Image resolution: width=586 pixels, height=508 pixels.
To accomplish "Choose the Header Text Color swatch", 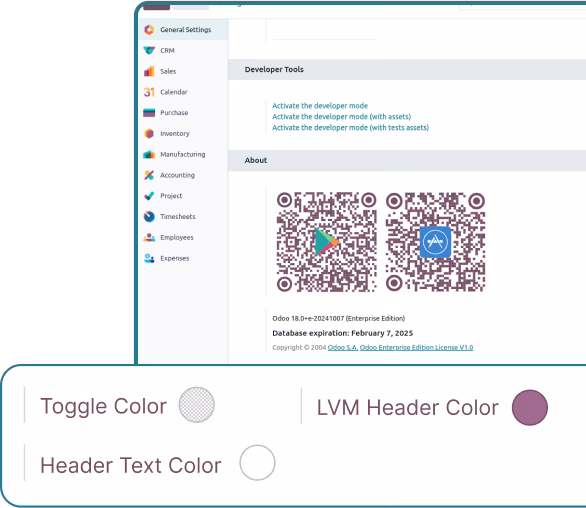I will coord(257,462).
